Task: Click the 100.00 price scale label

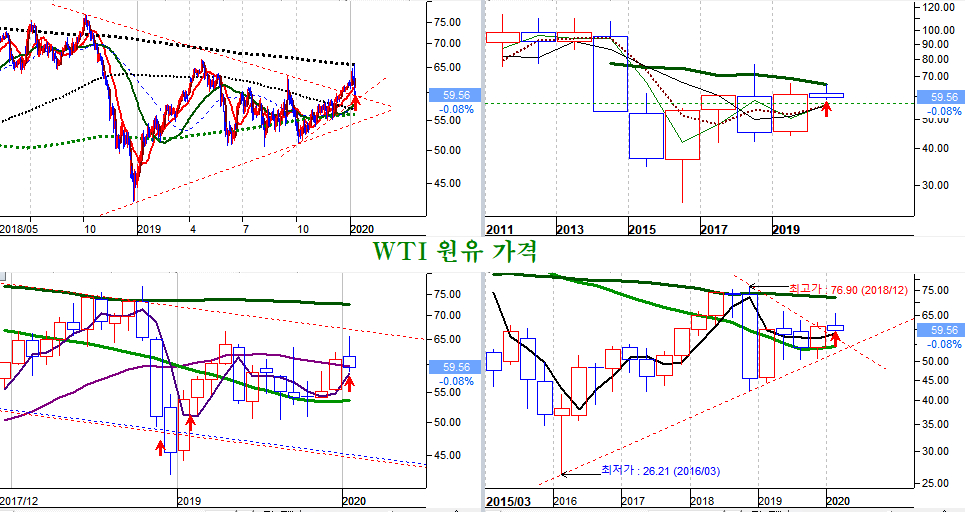Action: (x=939, y=30)
